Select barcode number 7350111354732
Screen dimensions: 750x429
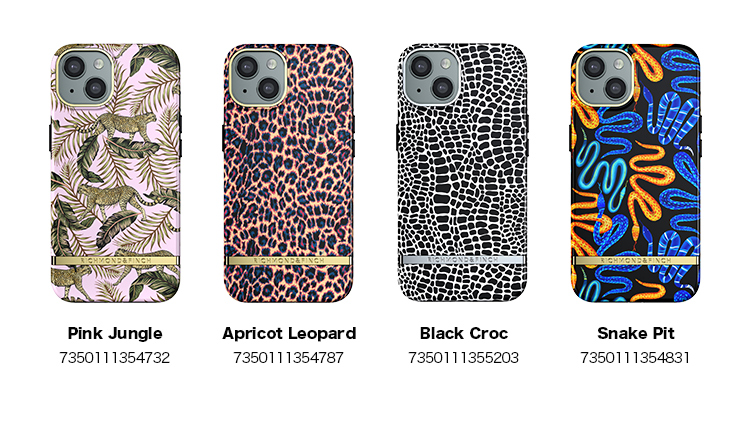pos(115,358)
